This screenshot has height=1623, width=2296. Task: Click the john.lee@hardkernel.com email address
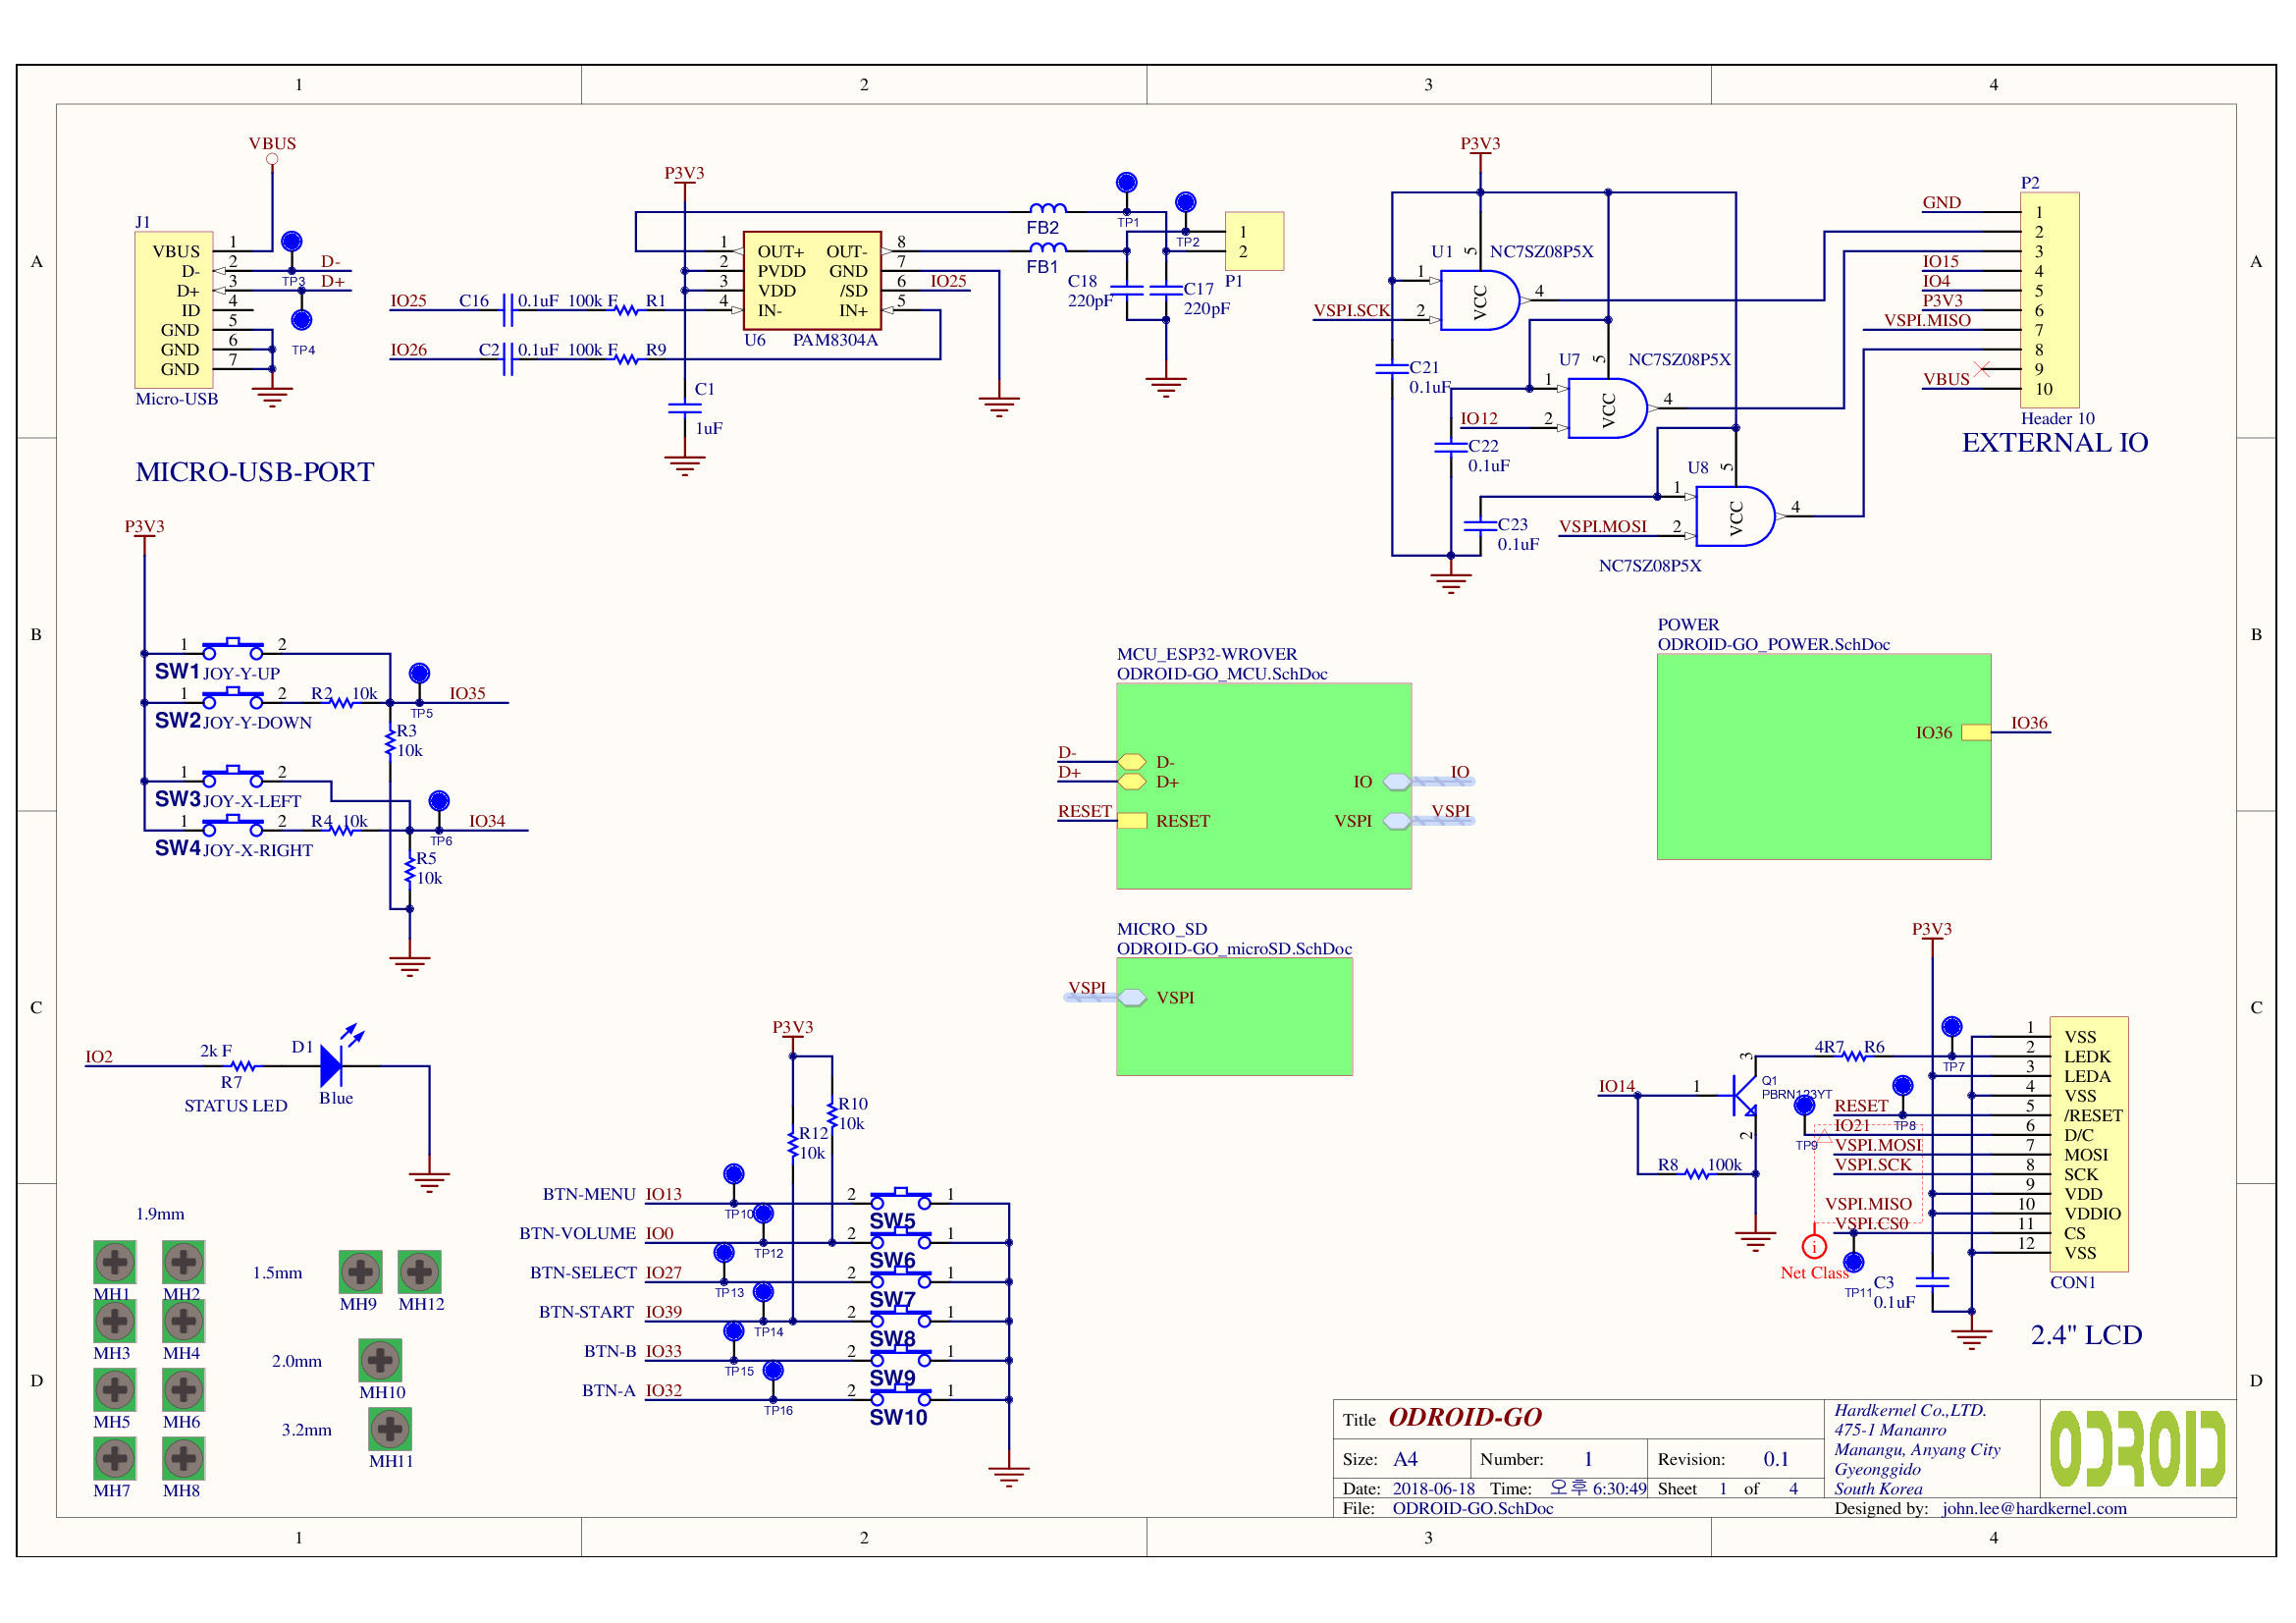(x=2034, y=1508)
